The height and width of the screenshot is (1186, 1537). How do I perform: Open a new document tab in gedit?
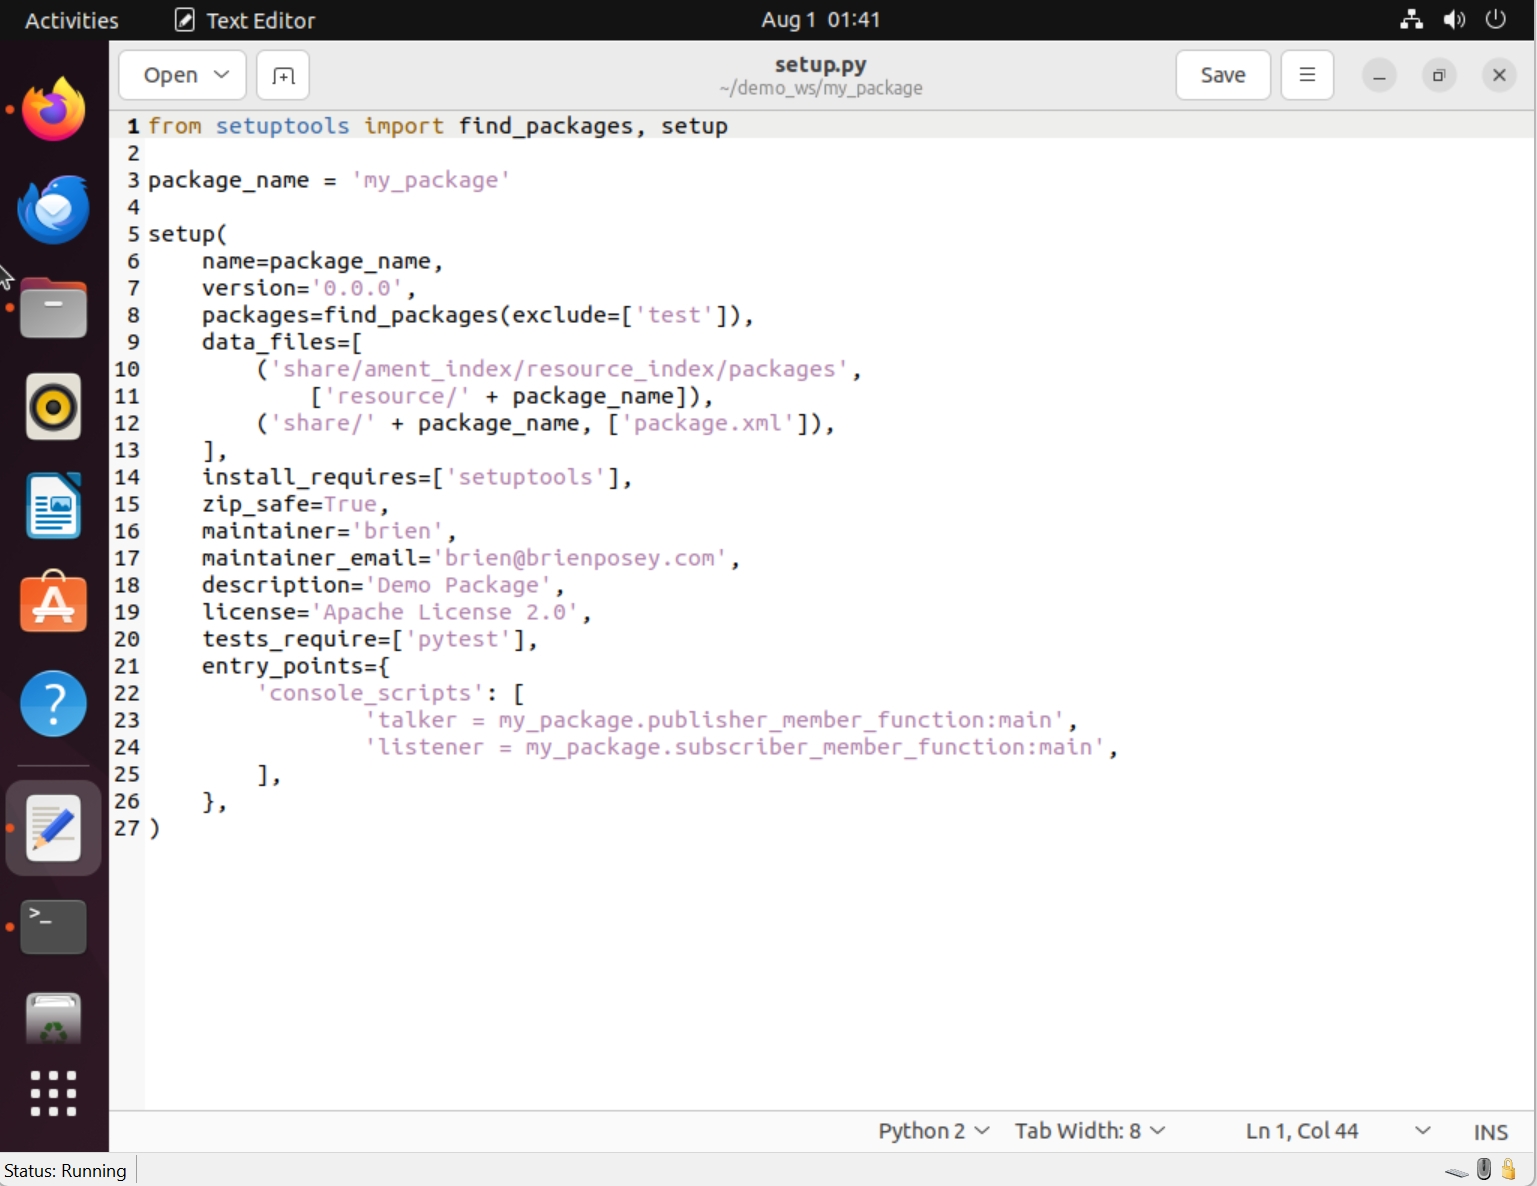[283, 75]
